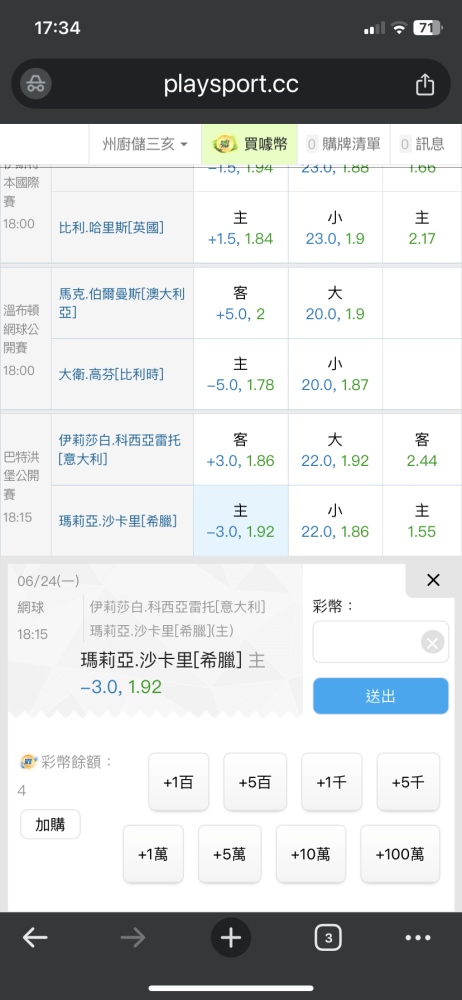This screenshot has height=1000, width=462.
Task: Click the 送出 submit button
Action: (381, 696)
